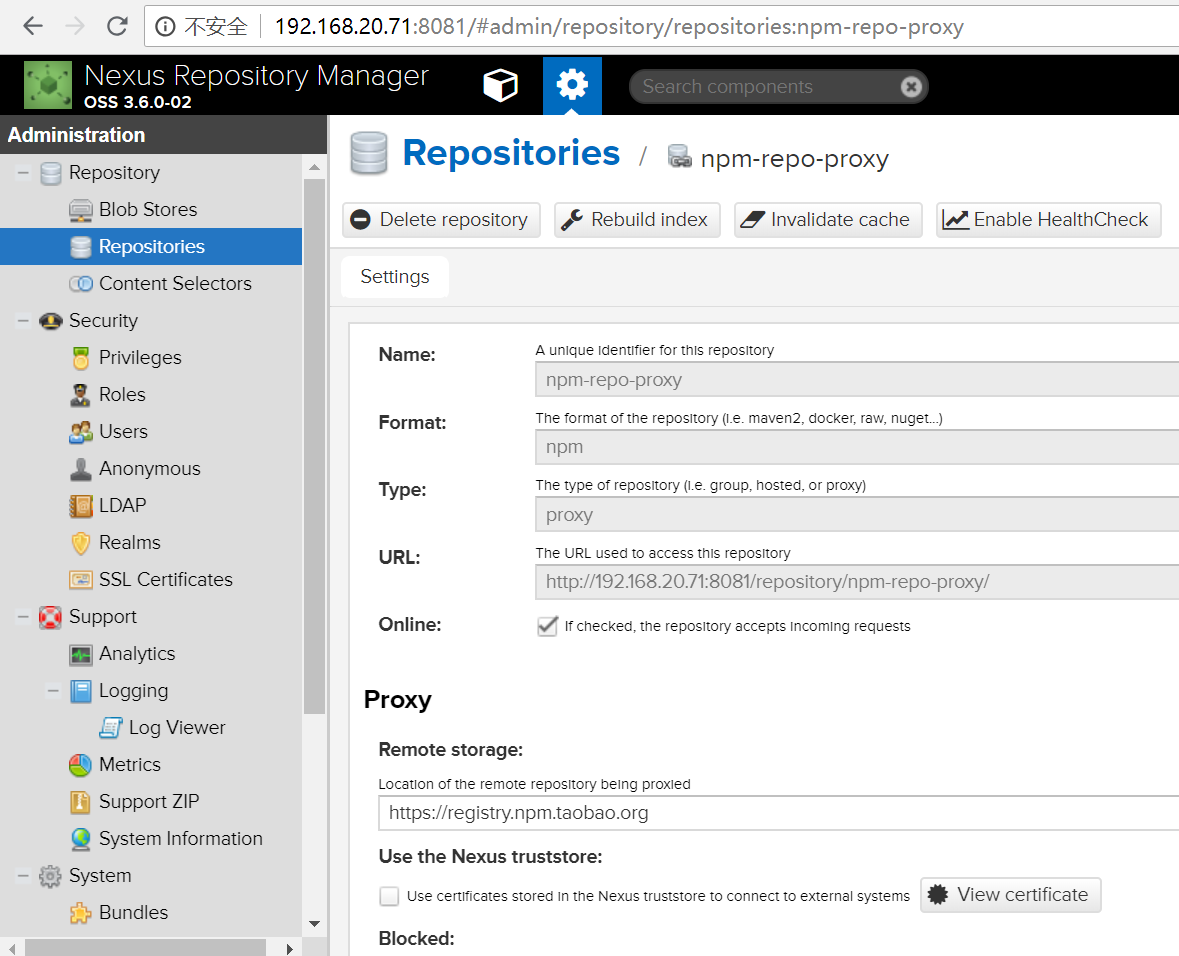Collapse the Logging tree node
Viewport: 1179px width, 956px height.
(x=53, y=690)
